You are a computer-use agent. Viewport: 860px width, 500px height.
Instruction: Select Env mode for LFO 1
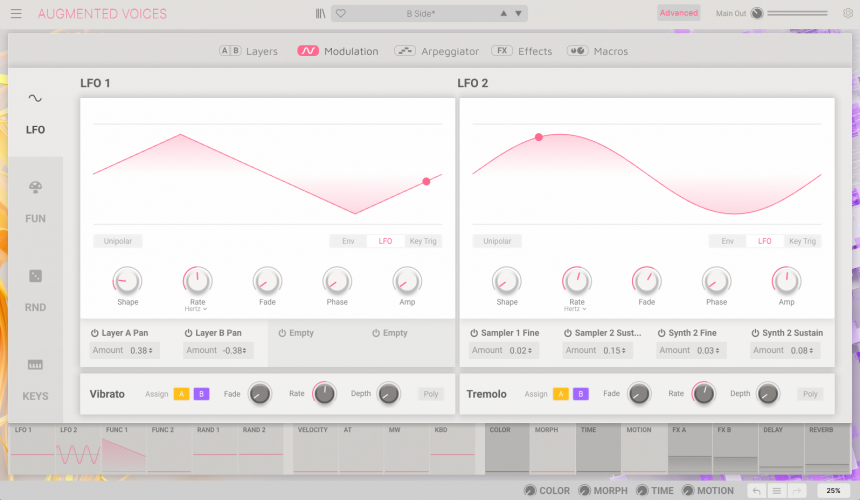tap(348, 241)
